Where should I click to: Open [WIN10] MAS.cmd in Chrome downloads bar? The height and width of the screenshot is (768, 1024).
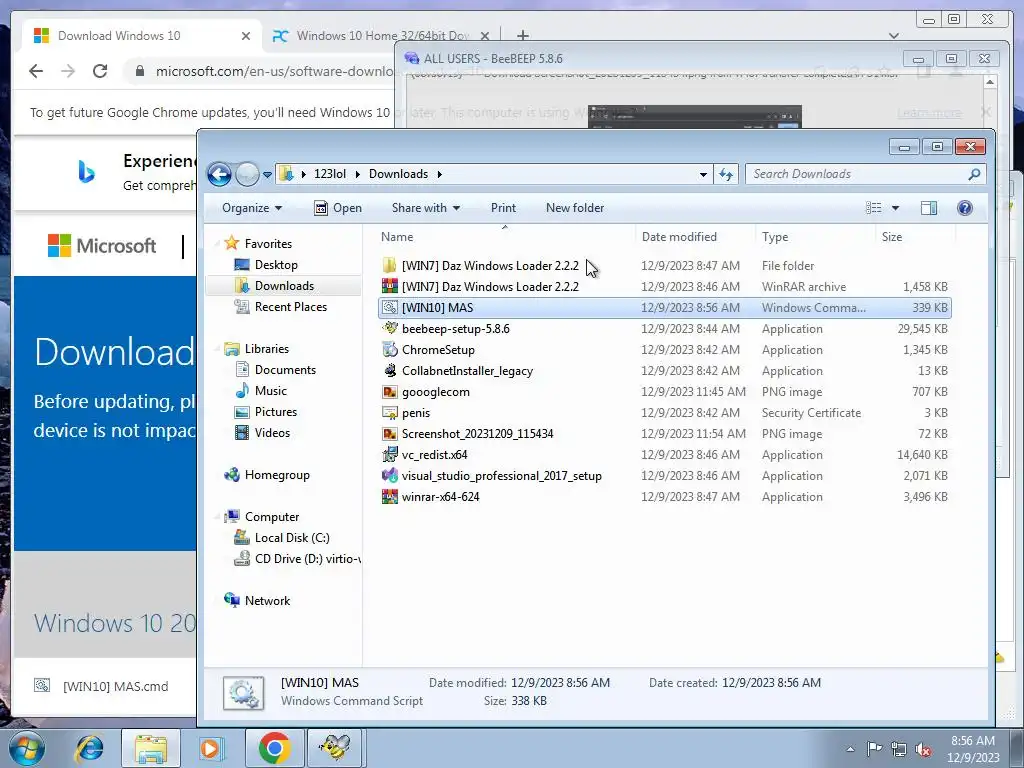(x=104, y=686)
